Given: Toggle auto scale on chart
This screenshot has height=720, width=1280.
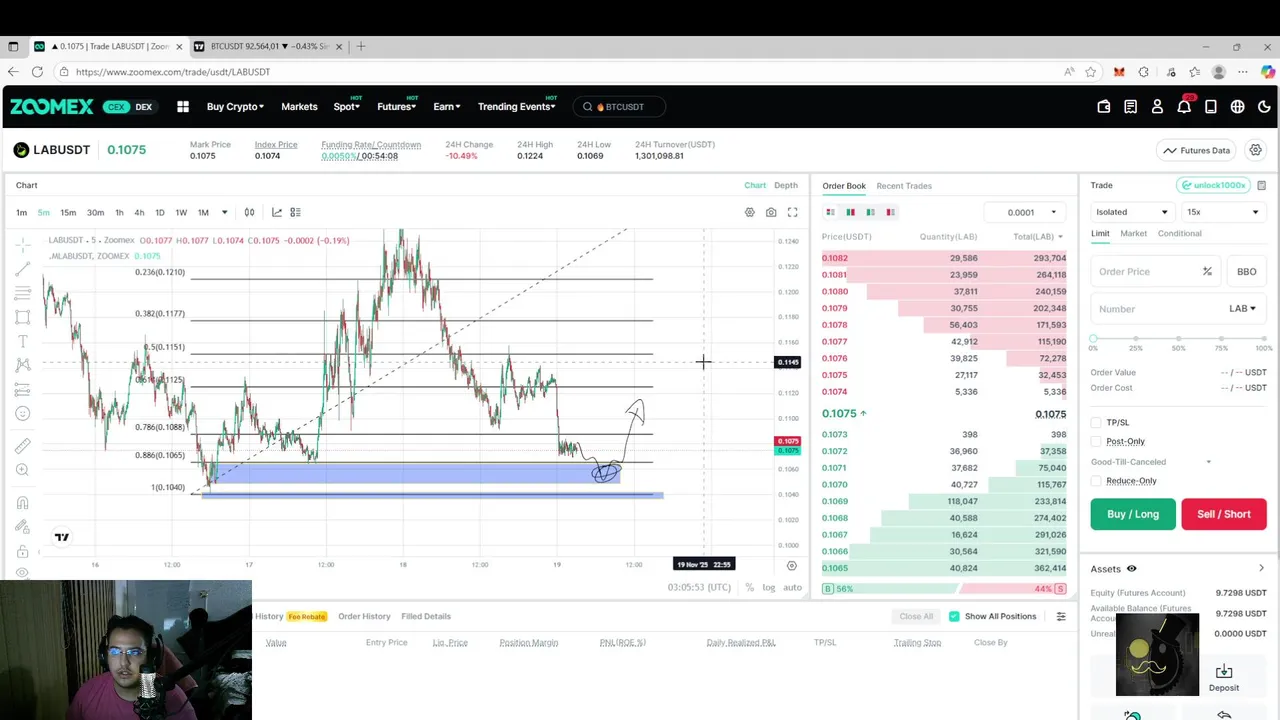Looking at the screenshot, I should (792, 587).
